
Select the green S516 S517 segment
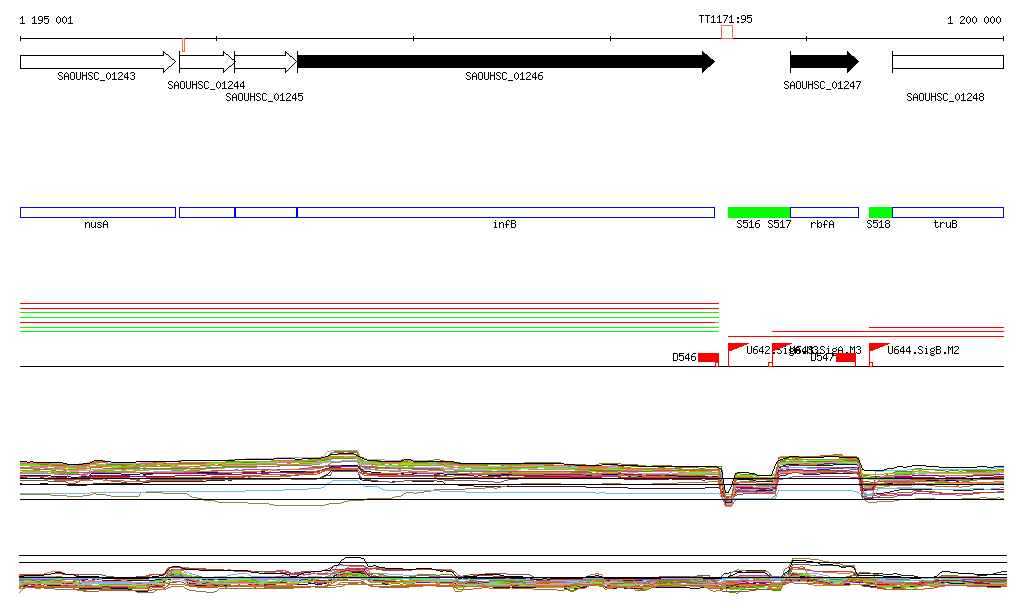click(759, 212)
